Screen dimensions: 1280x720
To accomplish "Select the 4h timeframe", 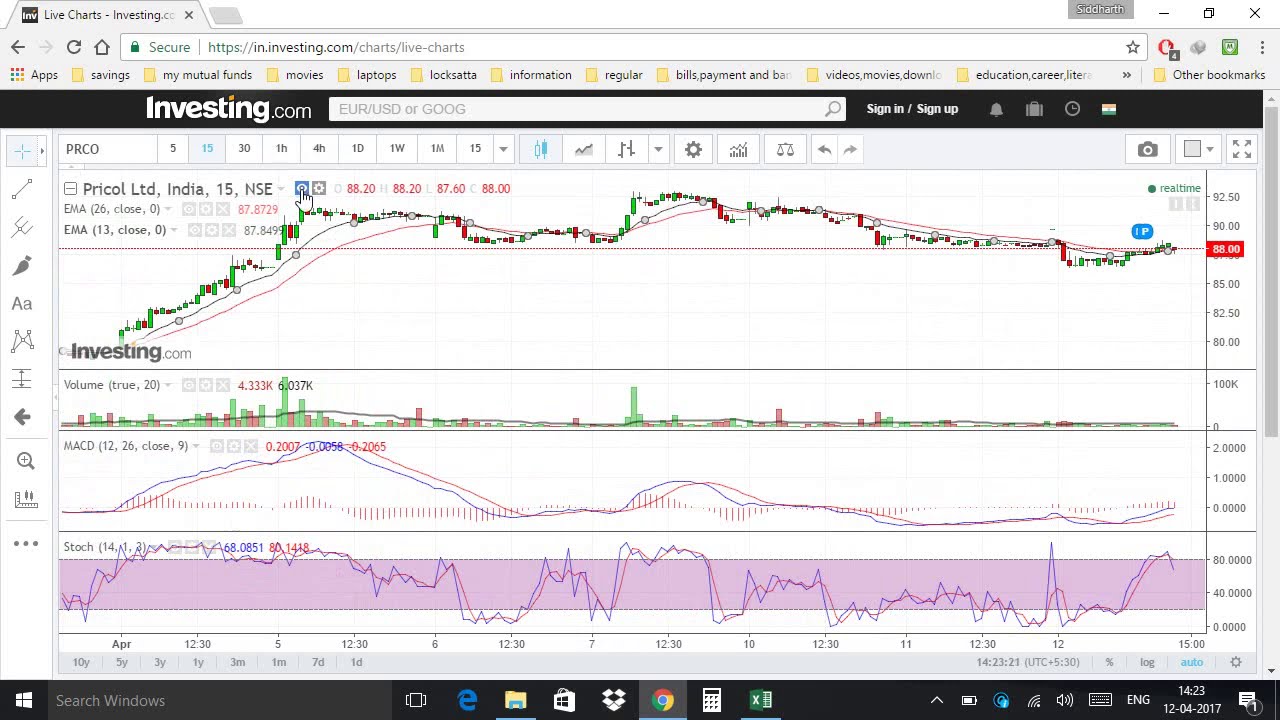I will [319, 149].
